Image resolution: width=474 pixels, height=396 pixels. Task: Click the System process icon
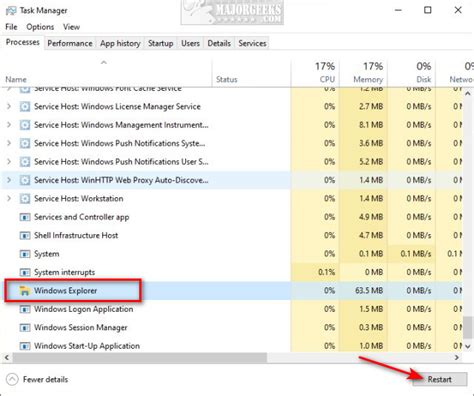coord(24,254)
